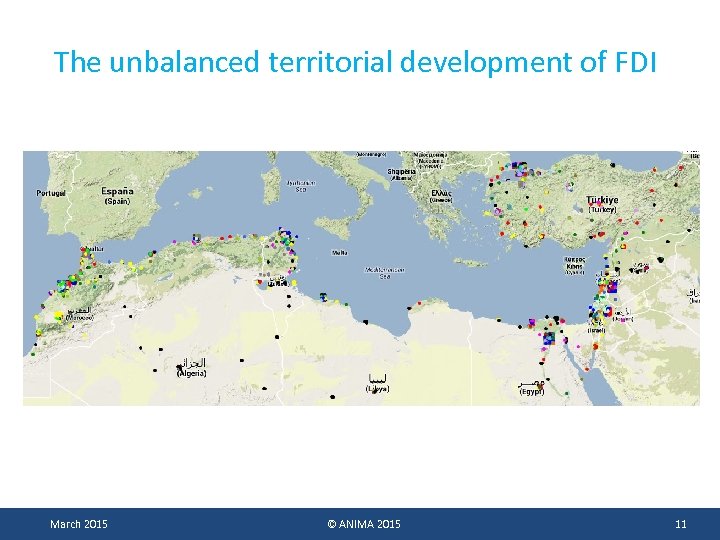Viewport: 720px width, 540px height.
Task: Click the Libya label on the map
Action: pos(377,384)
